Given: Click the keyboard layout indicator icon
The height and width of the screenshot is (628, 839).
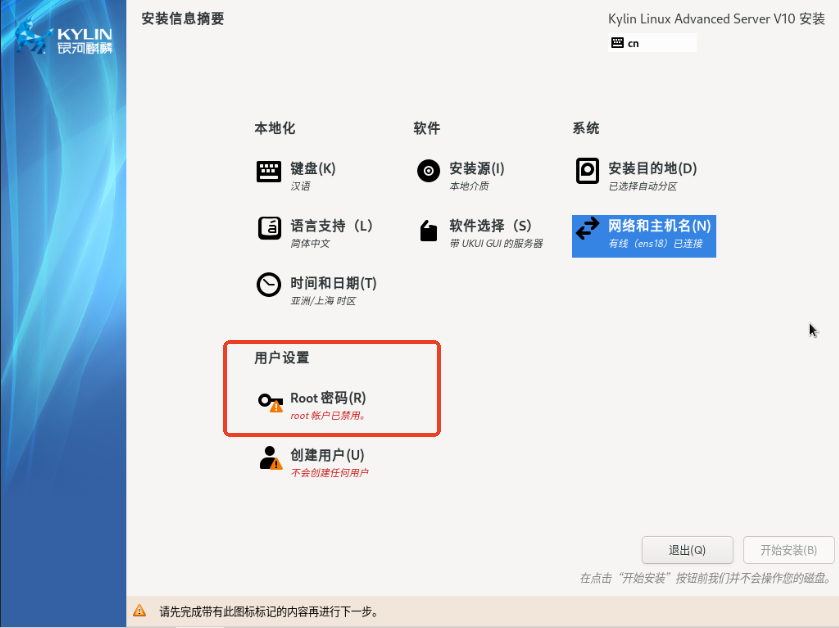Looking at the screenshot, I should pos(617,43).
